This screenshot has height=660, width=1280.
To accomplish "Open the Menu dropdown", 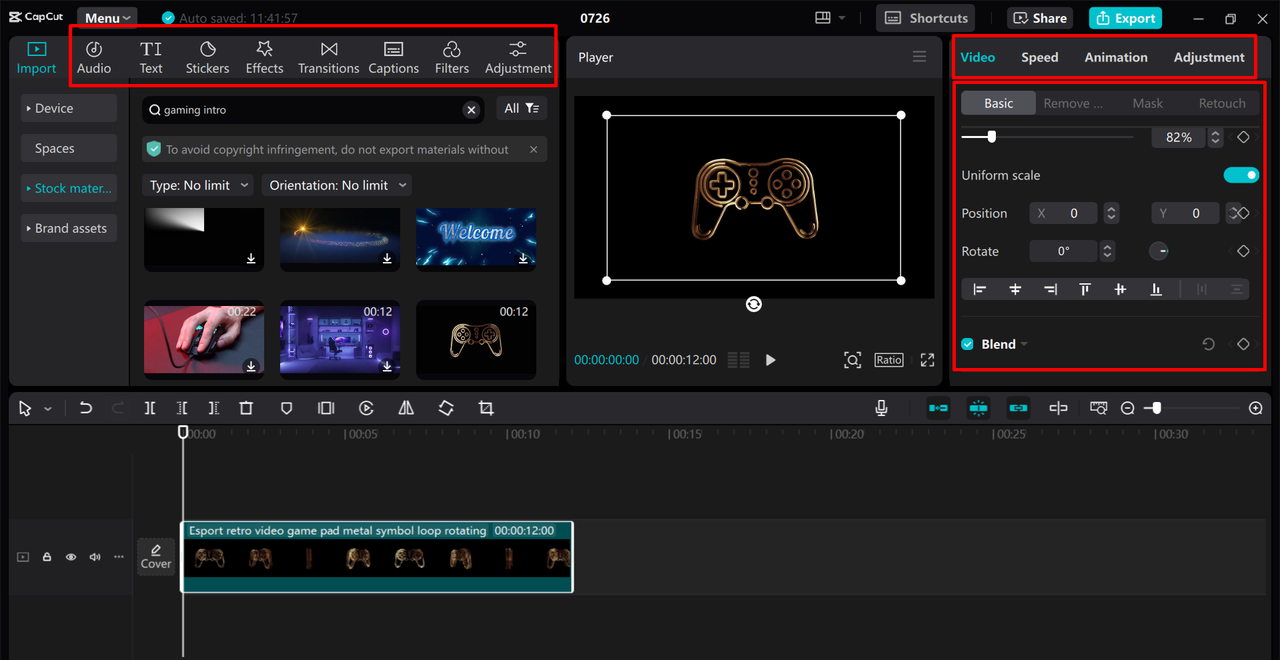I will coord(107,18).
